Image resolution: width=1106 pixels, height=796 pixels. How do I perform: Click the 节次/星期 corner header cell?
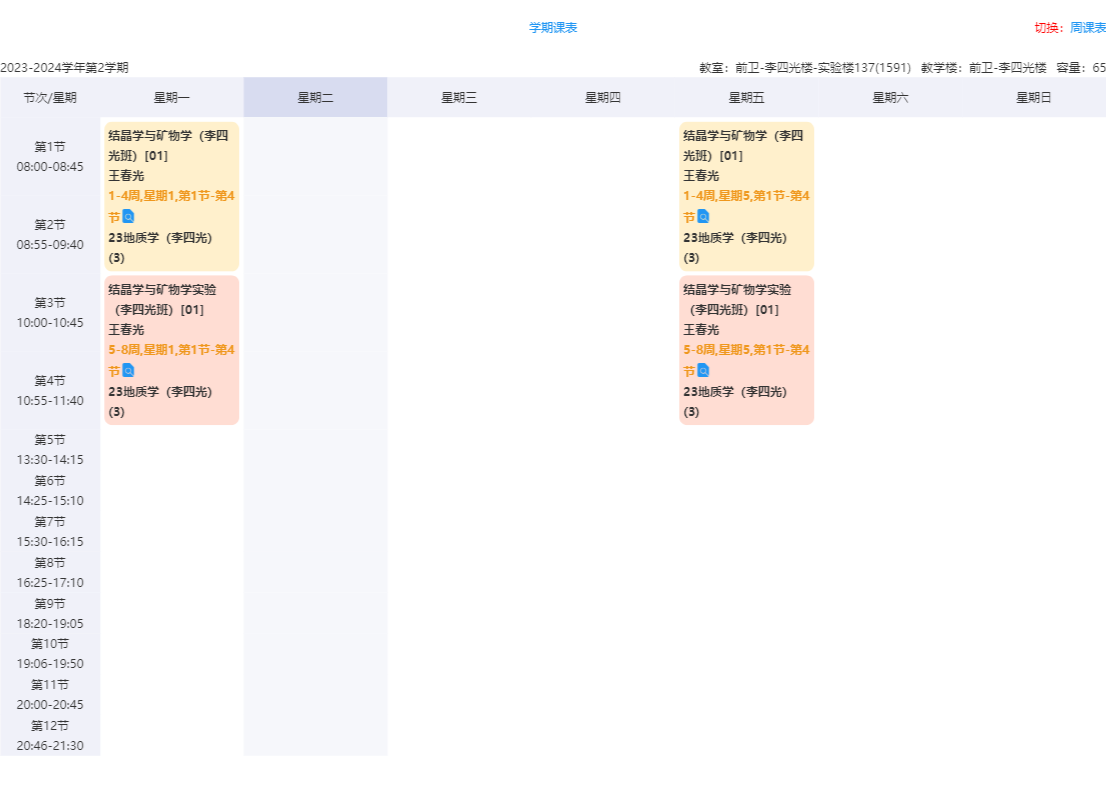[x=50, y=97]
